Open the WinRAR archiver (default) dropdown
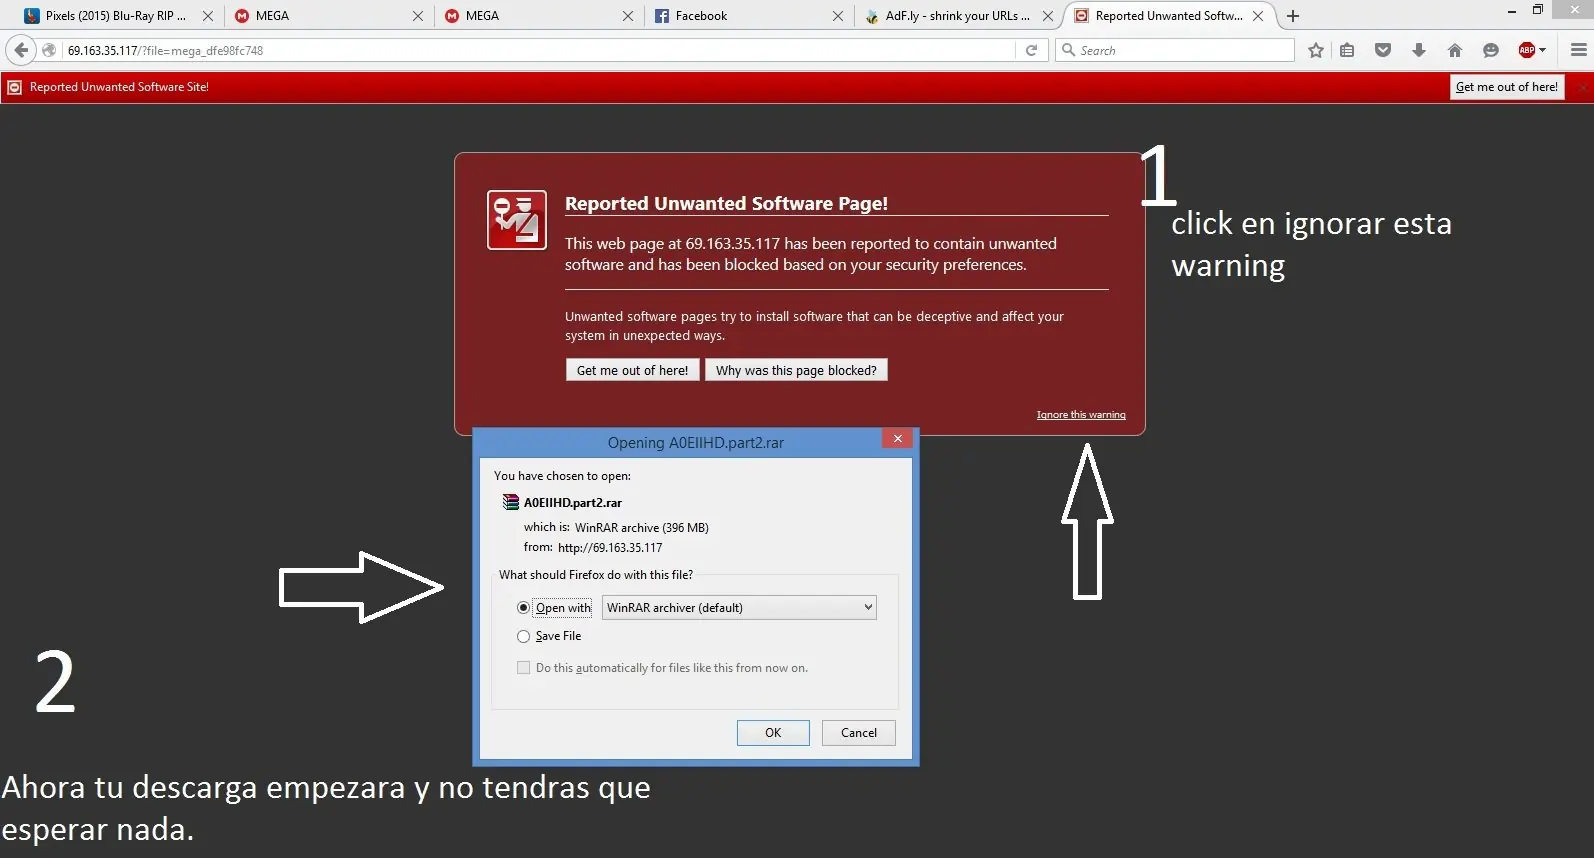1594x858 pixels. pos(739,607)
